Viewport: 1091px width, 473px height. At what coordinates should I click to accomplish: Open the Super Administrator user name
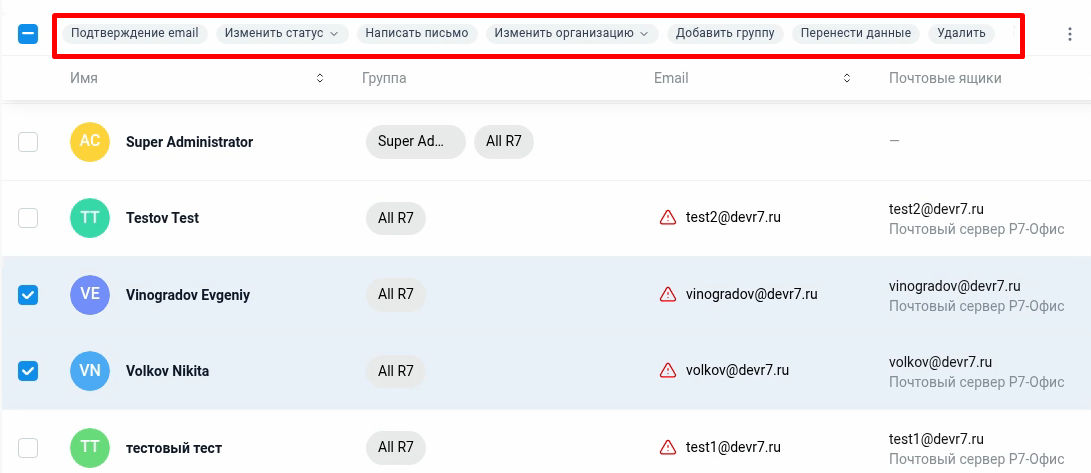pos(189,142)
